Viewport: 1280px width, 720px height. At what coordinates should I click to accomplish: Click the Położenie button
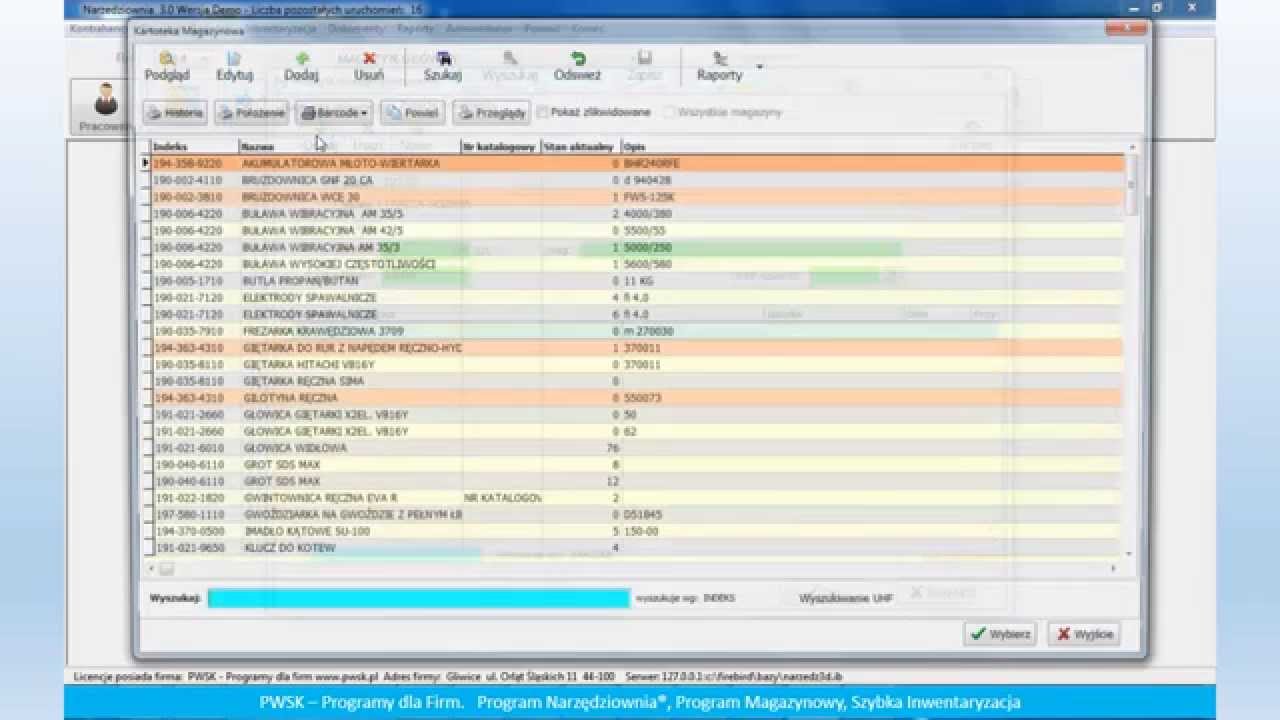(252, 113)
